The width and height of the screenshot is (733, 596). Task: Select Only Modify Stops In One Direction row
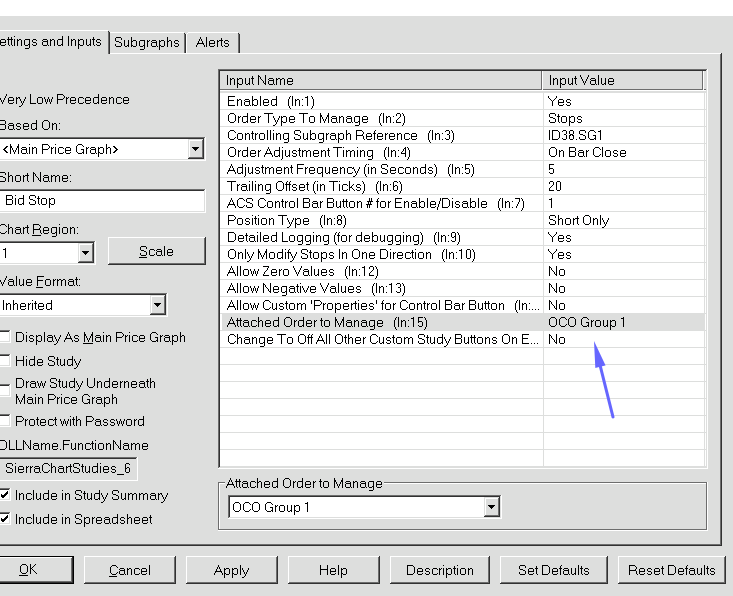click(x=462, y=254)
